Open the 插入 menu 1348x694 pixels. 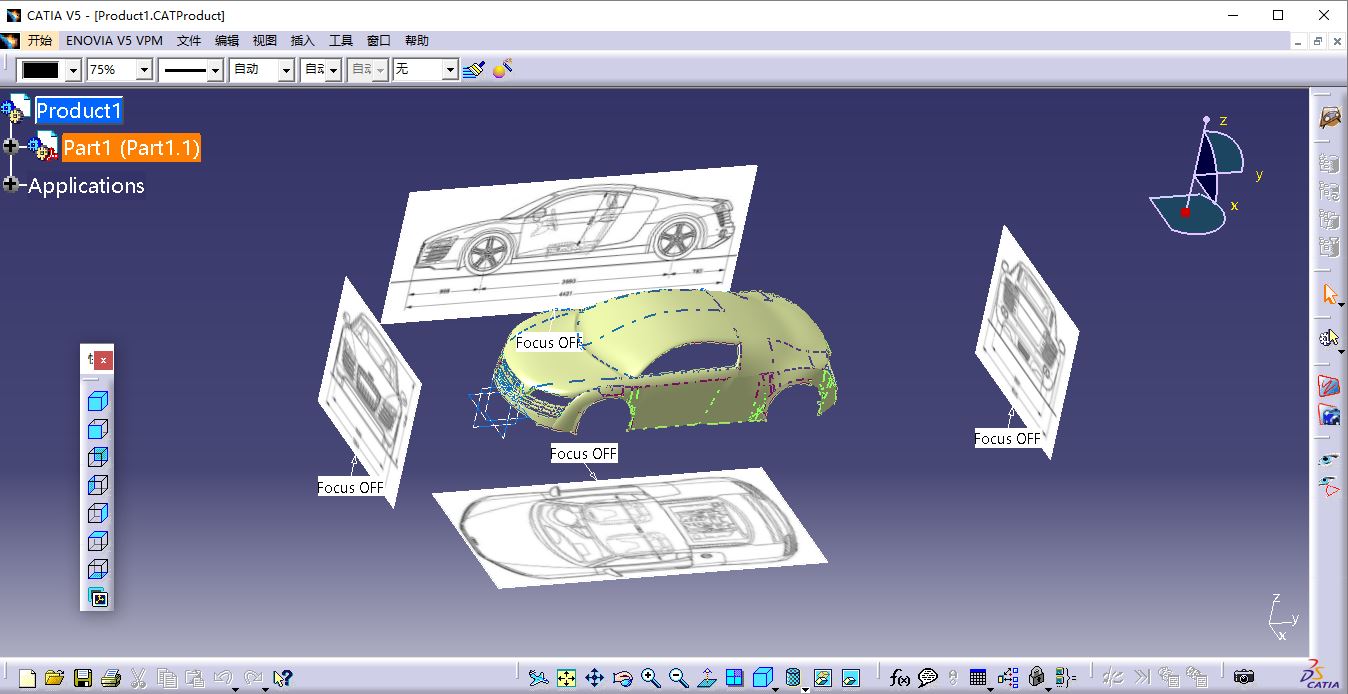303,41
